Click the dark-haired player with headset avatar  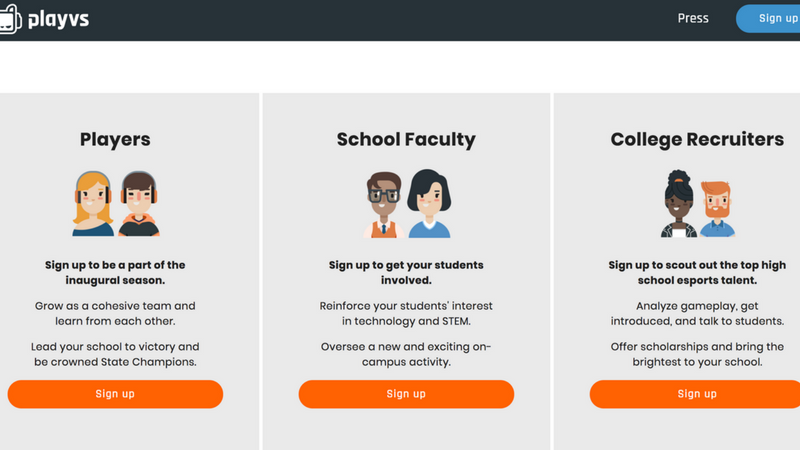coord(139,204)
